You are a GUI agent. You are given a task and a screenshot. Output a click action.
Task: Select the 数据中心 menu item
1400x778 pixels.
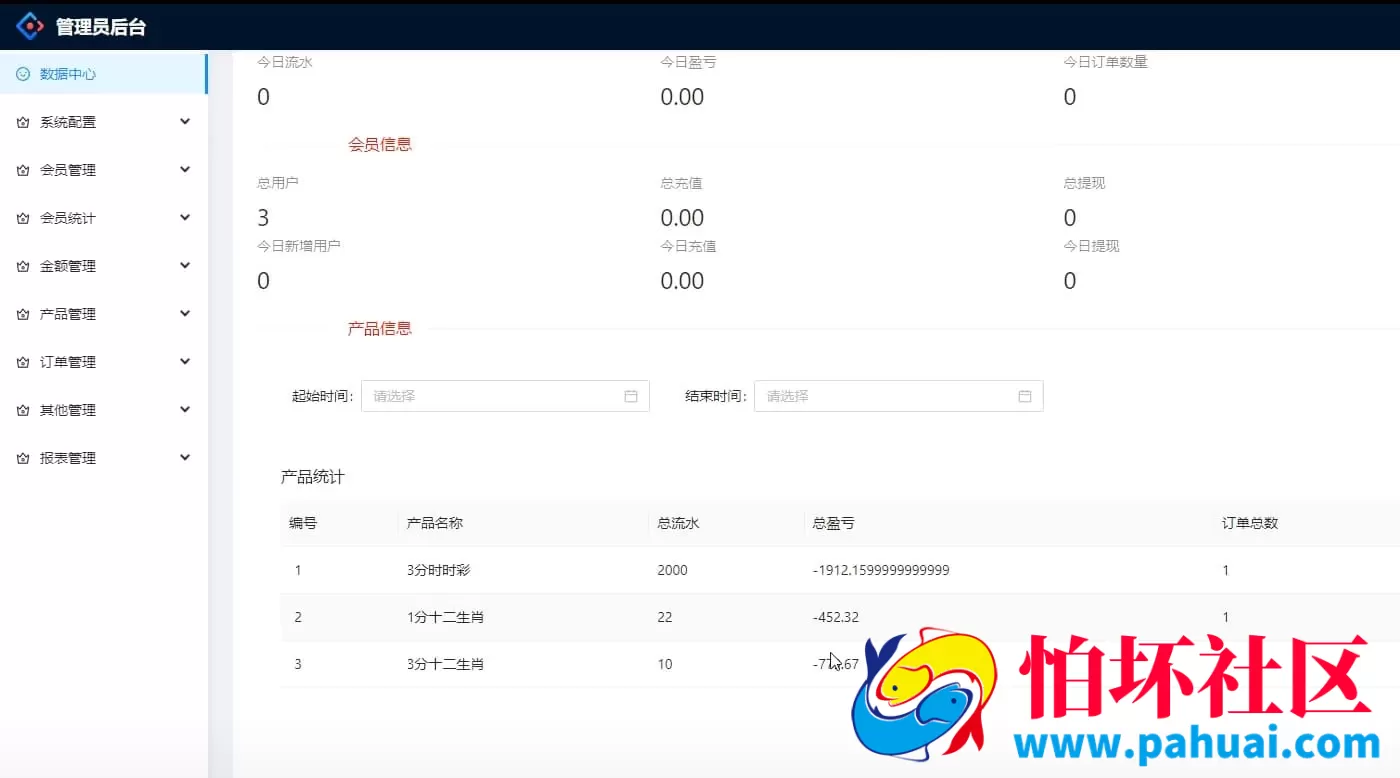[65, 73]
